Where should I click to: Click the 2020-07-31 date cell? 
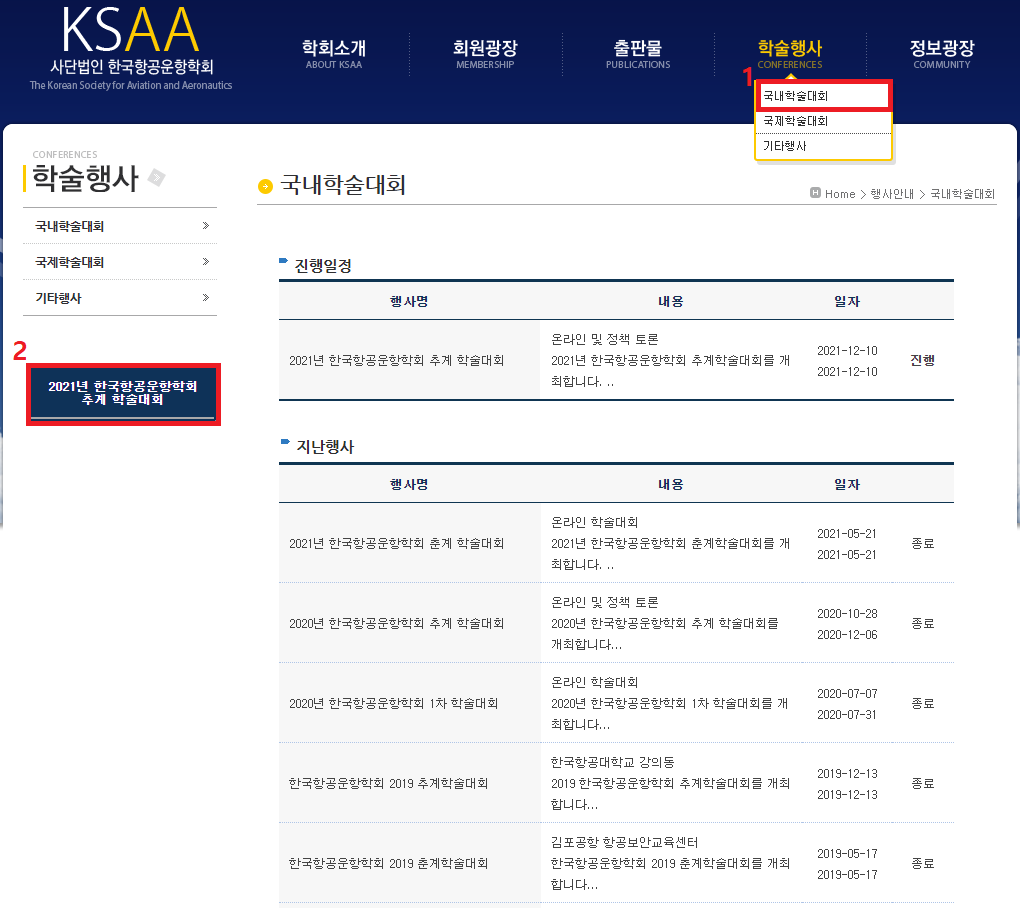[847, 715]
